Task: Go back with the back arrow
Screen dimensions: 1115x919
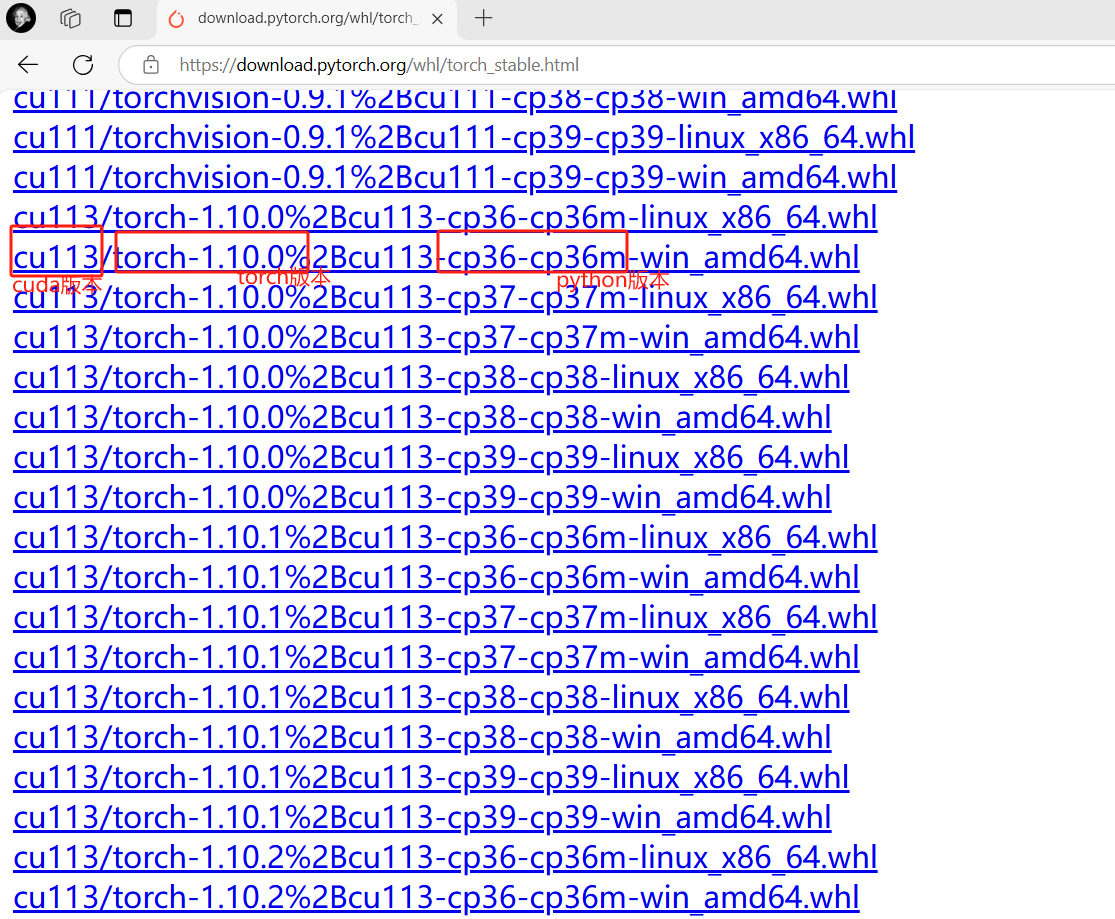Action: (28, 65)
